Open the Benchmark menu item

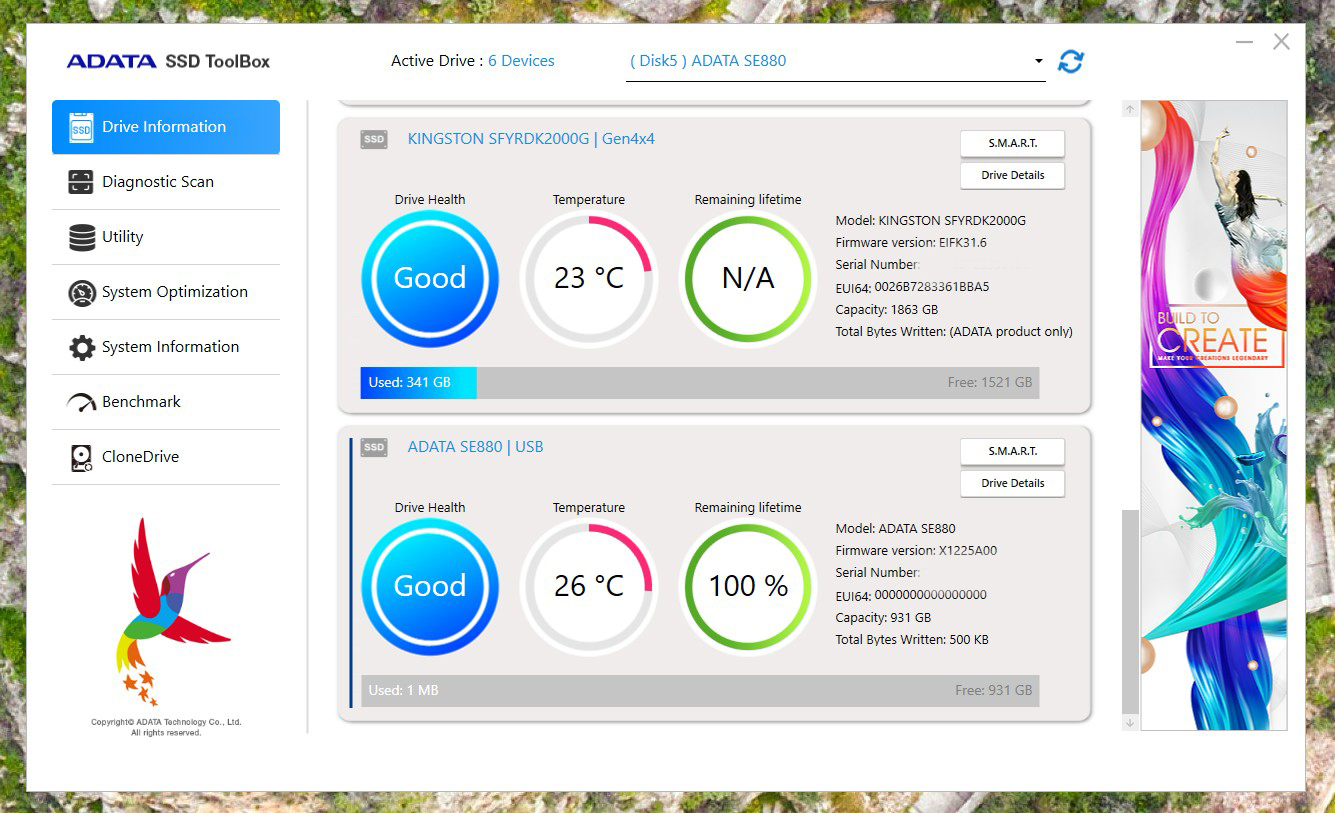pos(141,402)
